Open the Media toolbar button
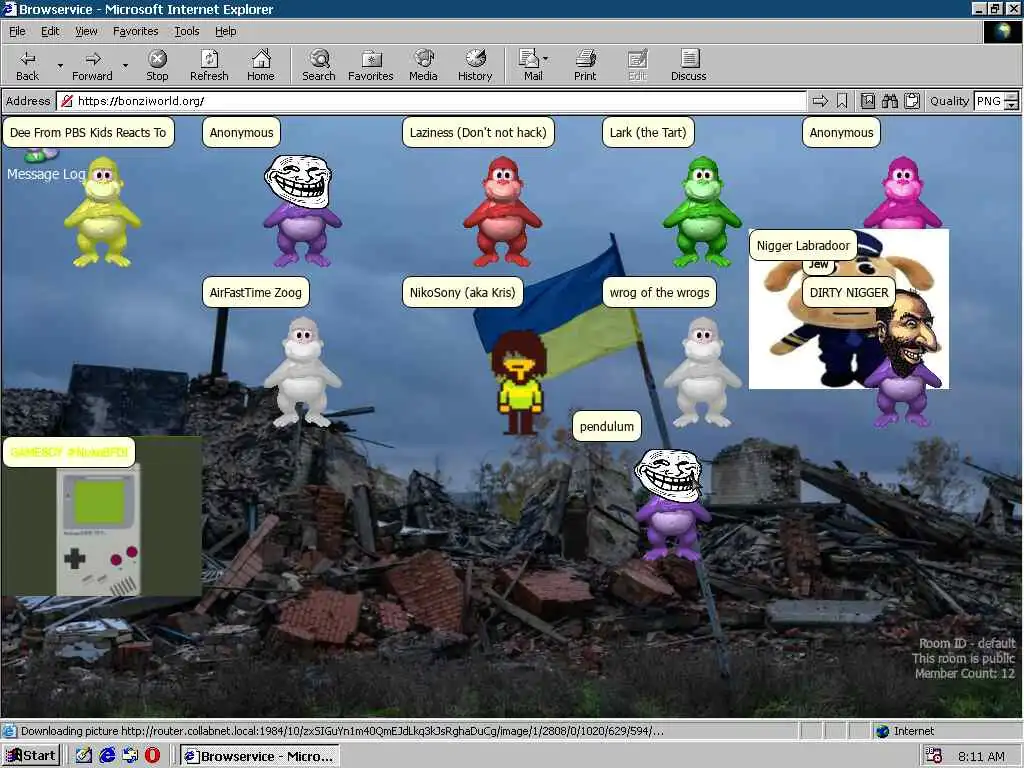The height and width of the screenshot is (768, 1024). 423,65
